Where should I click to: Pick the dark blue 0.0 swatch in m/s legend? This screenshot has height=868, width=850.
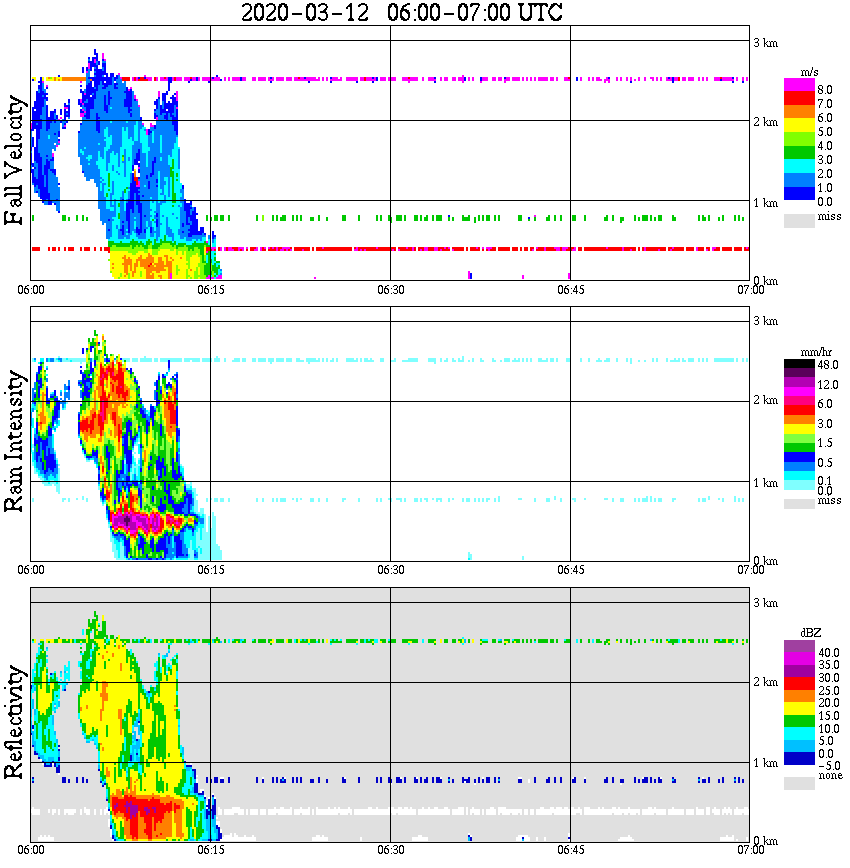[799, 193]
